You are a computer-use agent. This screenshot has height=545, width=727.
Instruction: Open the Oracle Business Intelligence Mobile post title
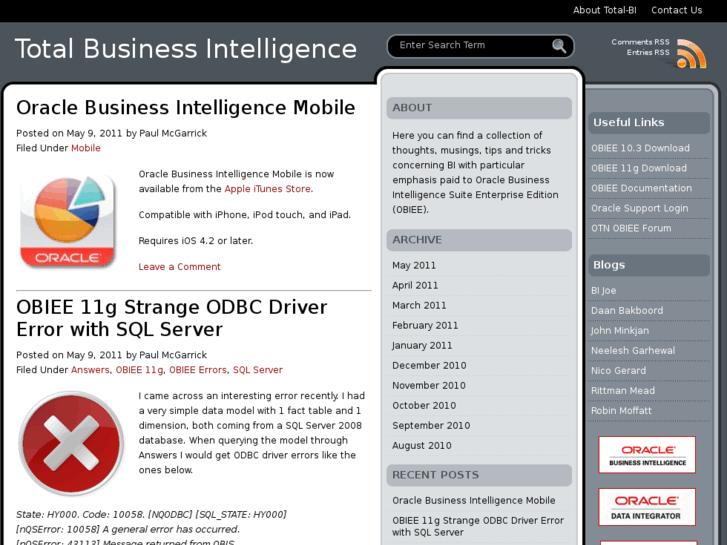pyautogui.click(x=185, y=108)
